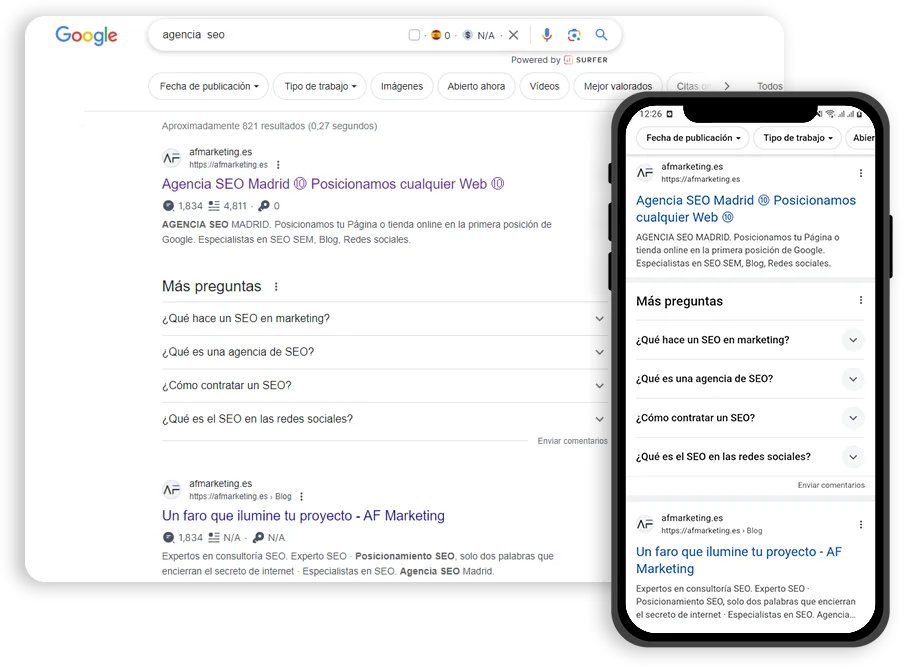
Task: Expand phone '¿Qué es el SEO en las redes sociales?'
Action: [749, 456]
